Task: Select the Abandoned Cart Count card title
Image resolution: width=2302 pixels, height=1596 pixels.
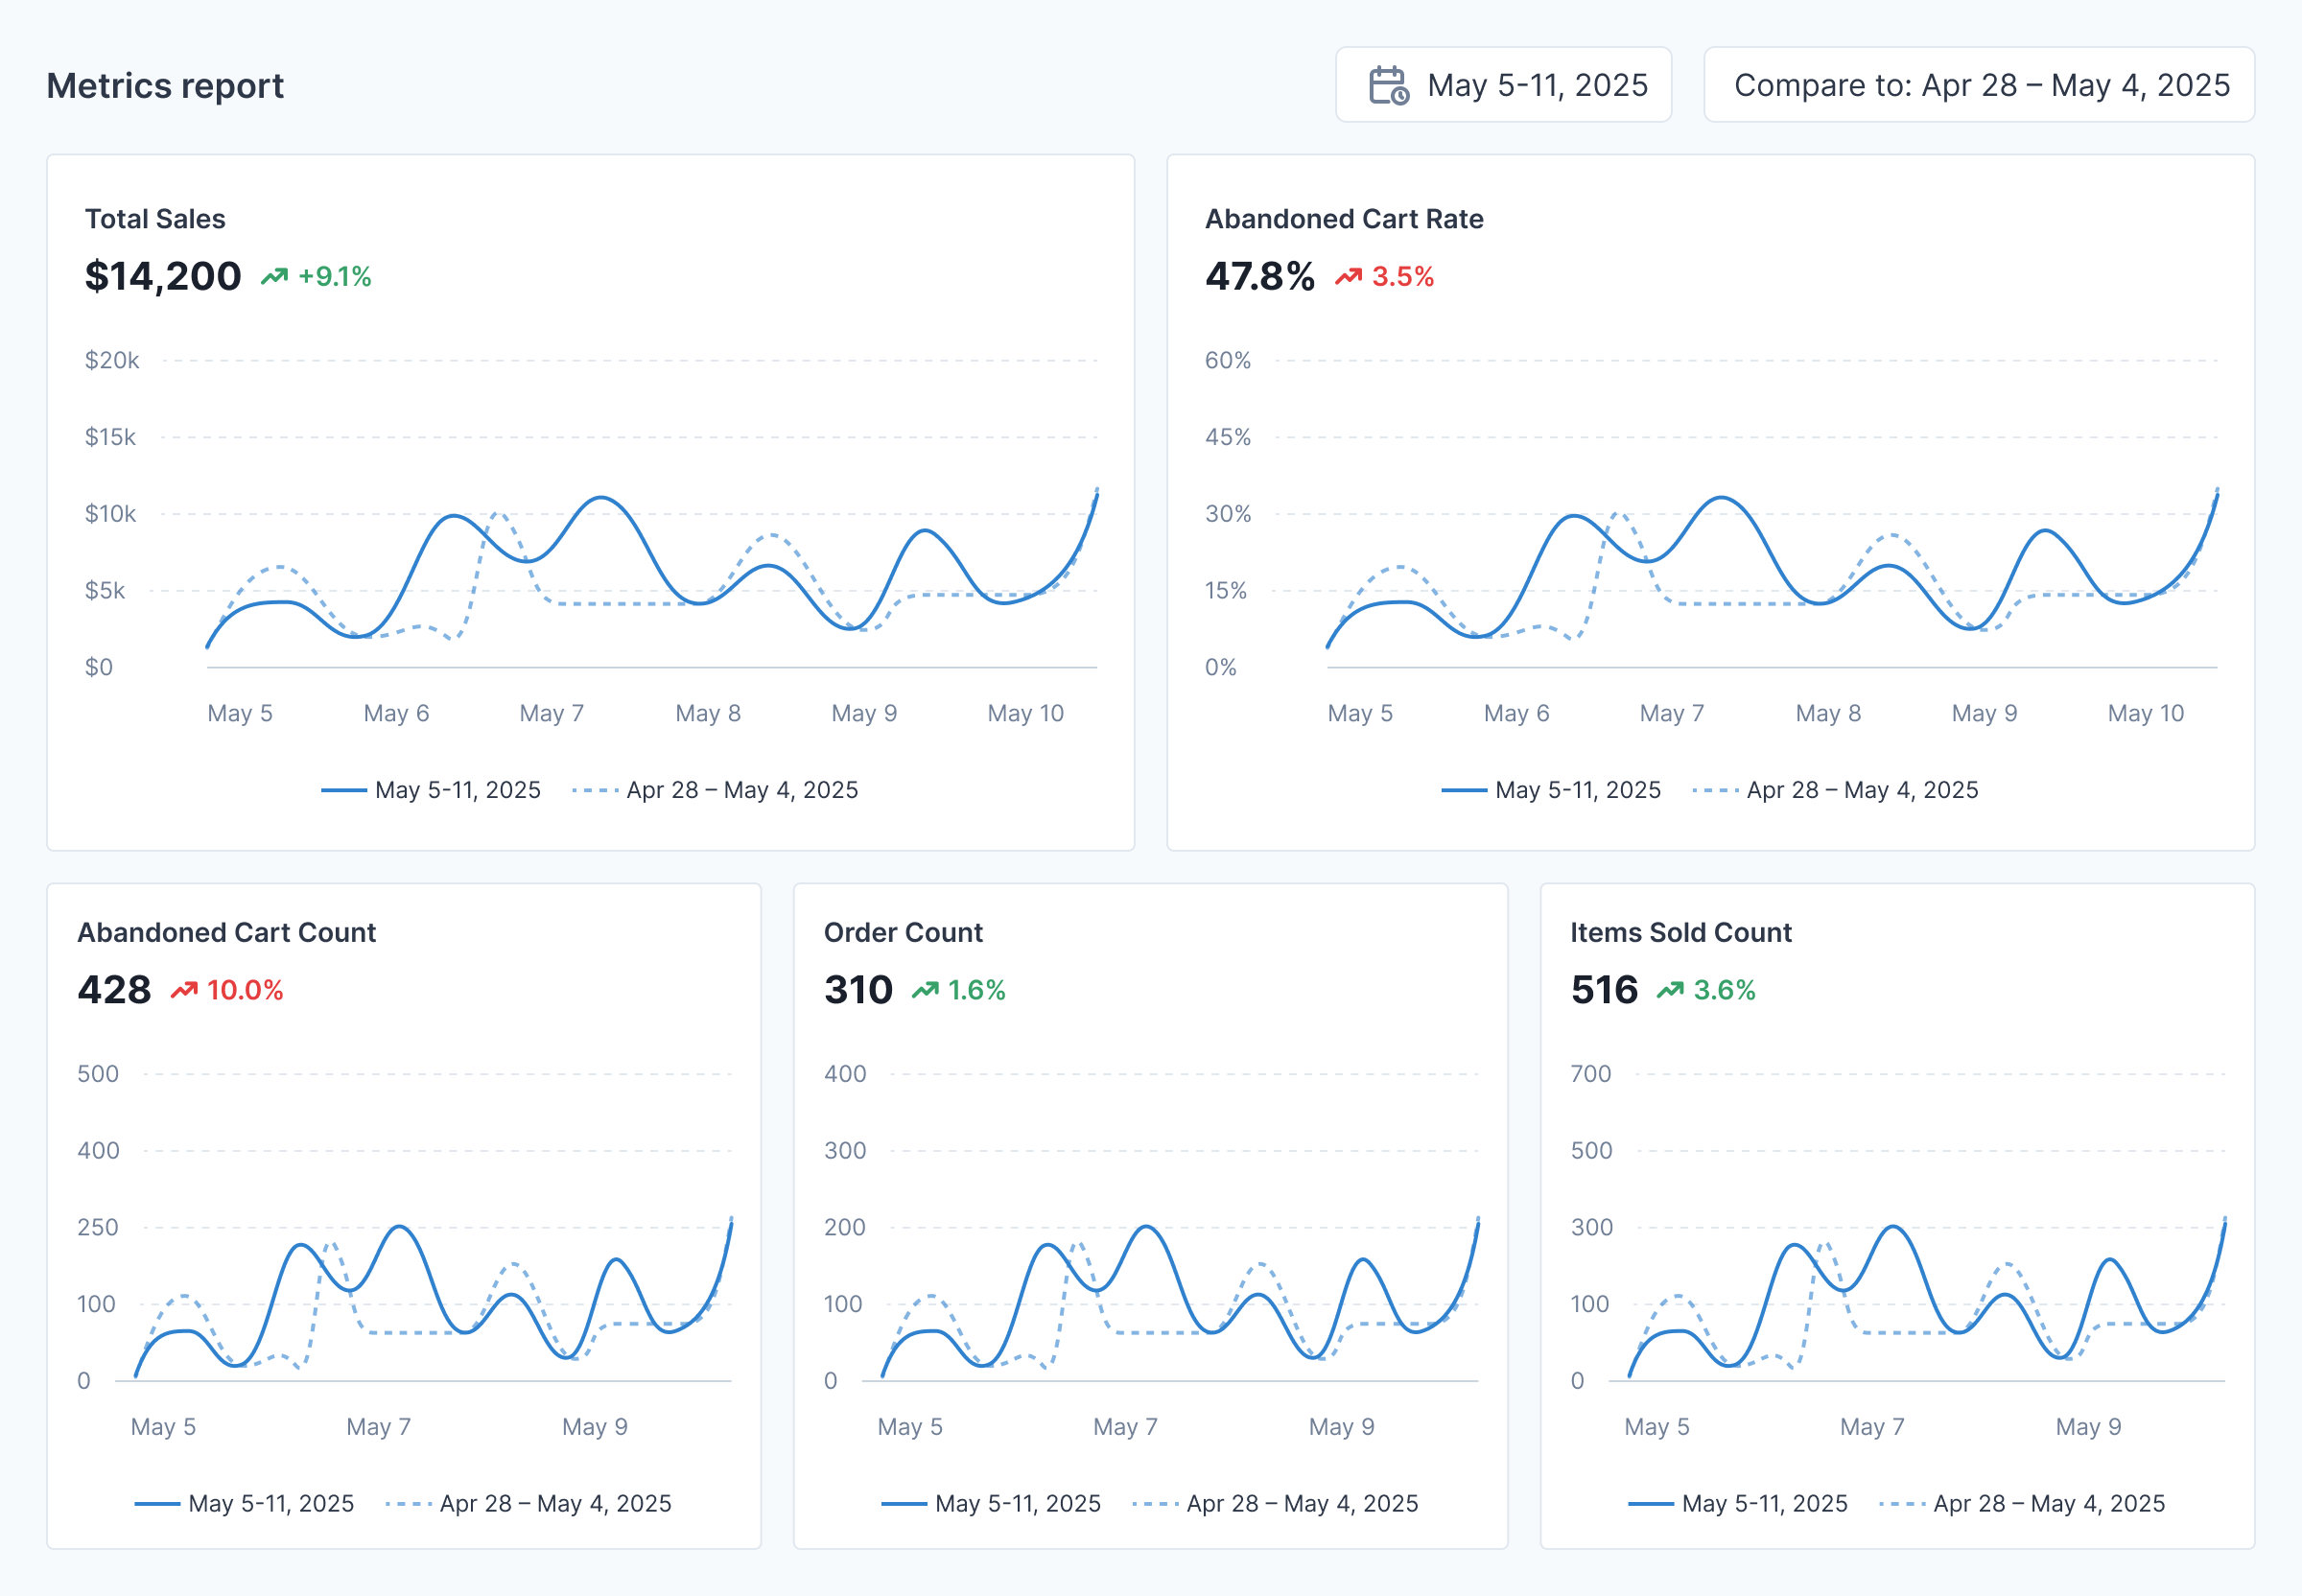Action: [227, 932]
